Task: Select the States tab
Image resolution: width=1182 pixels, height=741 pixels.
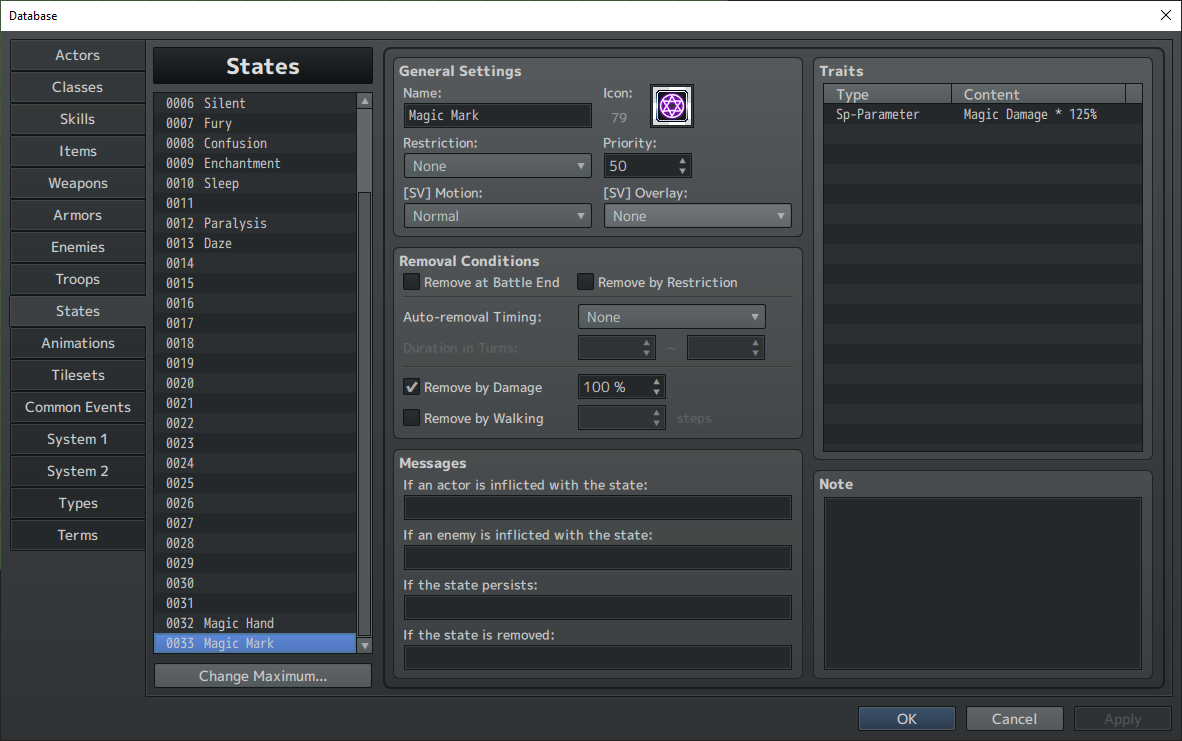Action: [x=78, y=311]
